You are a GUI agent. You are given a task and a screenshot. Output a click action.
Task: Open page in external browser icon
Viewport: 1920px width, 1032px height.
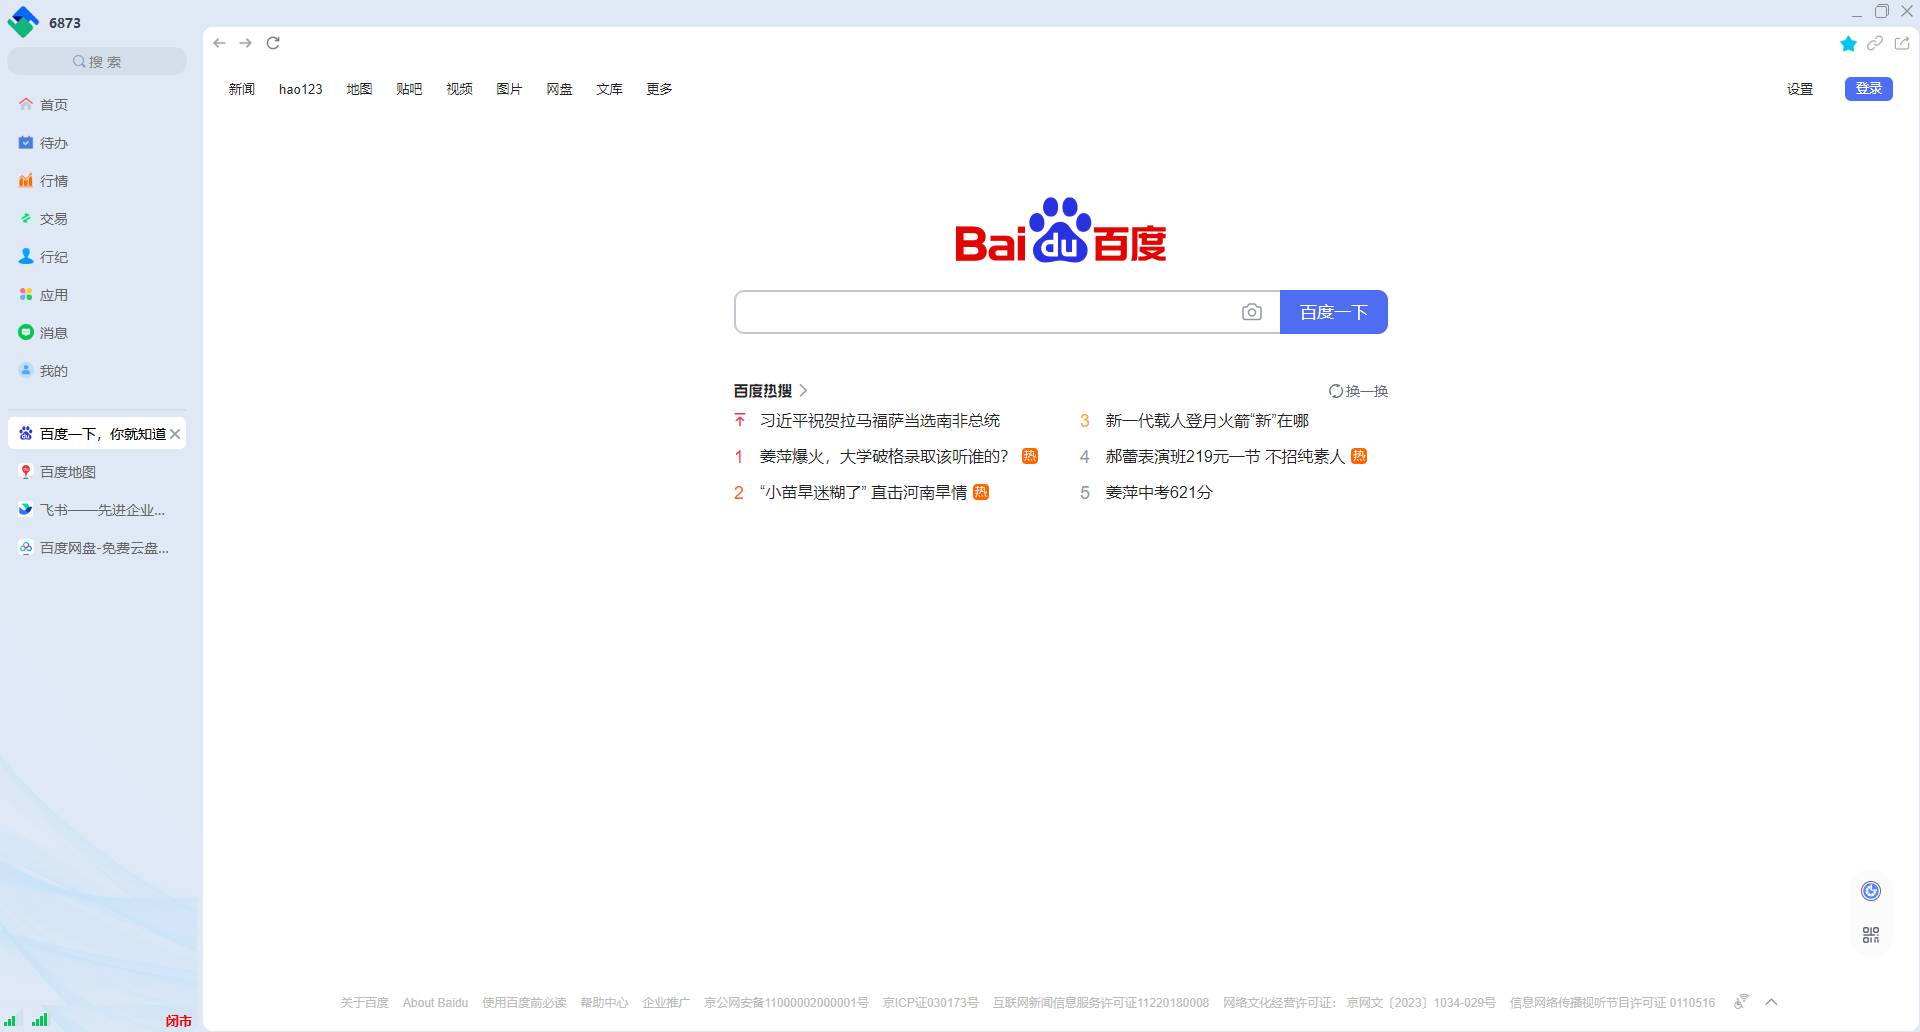tap(1902, 43)
